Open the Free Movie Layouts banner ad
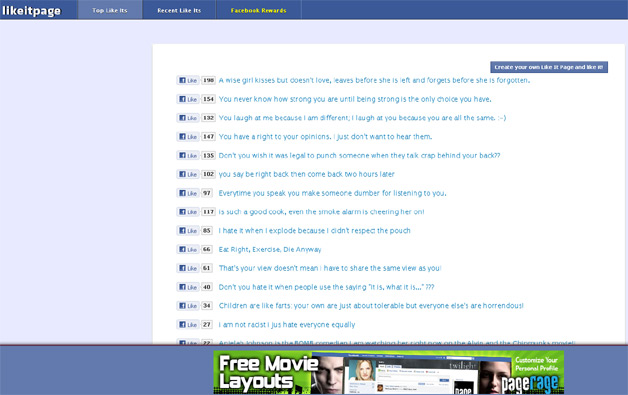628x395 pixels. coord(388,372)
